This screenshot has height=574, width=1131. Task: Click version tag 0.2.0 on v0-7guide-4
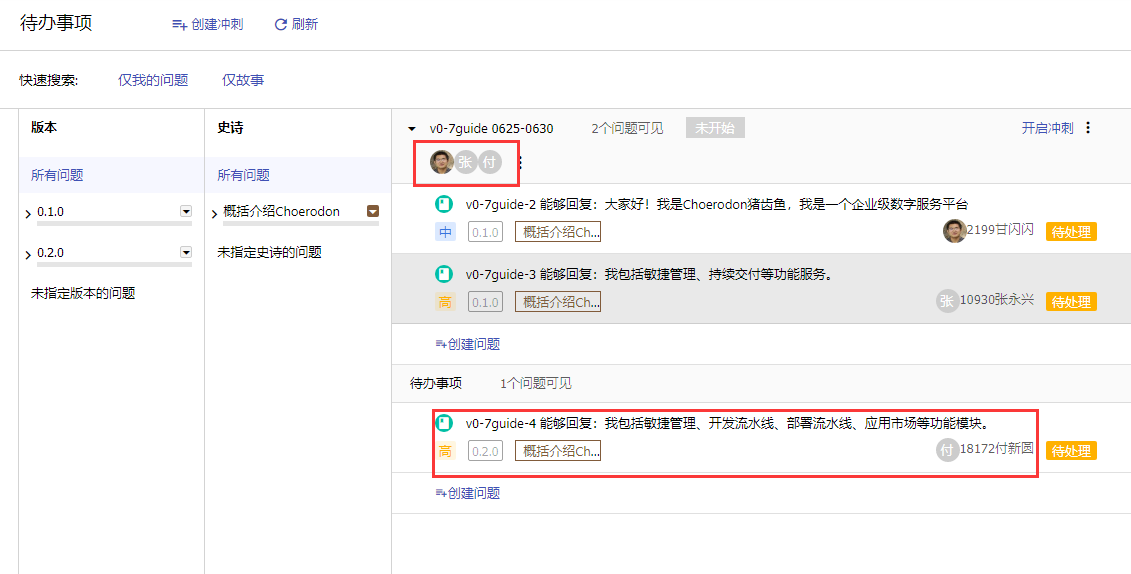click(485, 451)
